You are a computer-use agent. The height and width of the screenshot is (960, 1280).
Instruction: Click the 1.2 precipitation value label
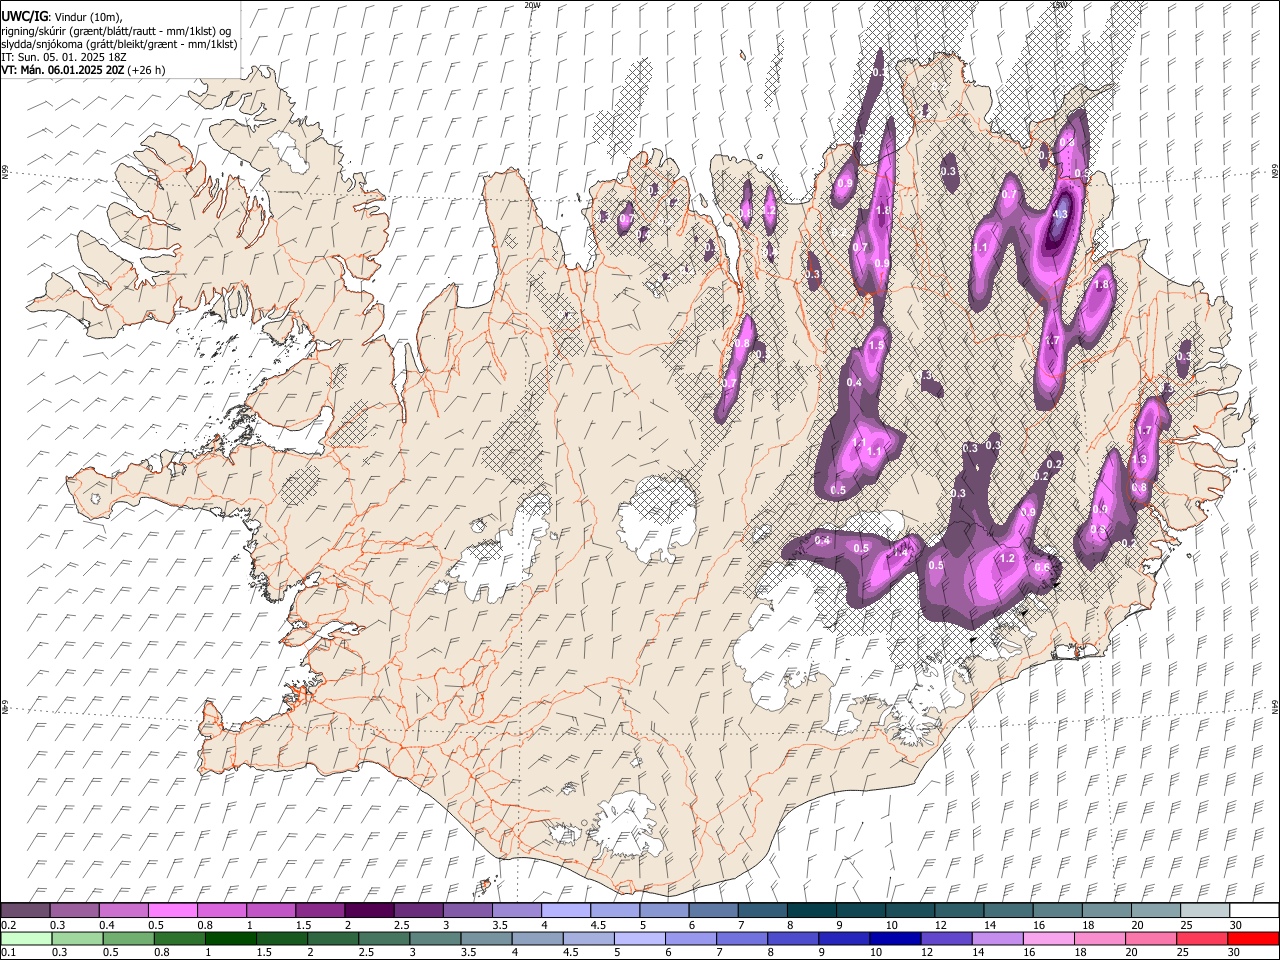1007,558
